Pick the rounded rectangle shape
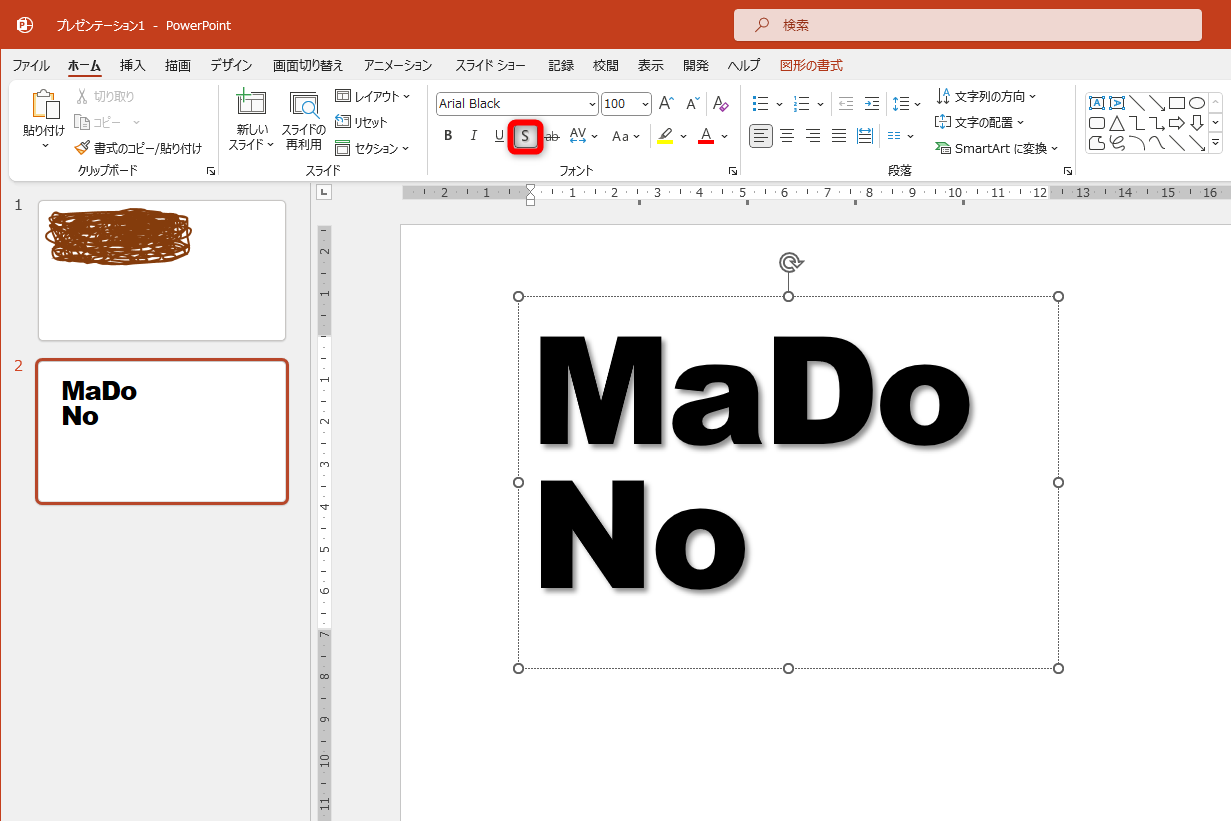1231x821 pixels. pyautogui.click(x=1097, y=123)
